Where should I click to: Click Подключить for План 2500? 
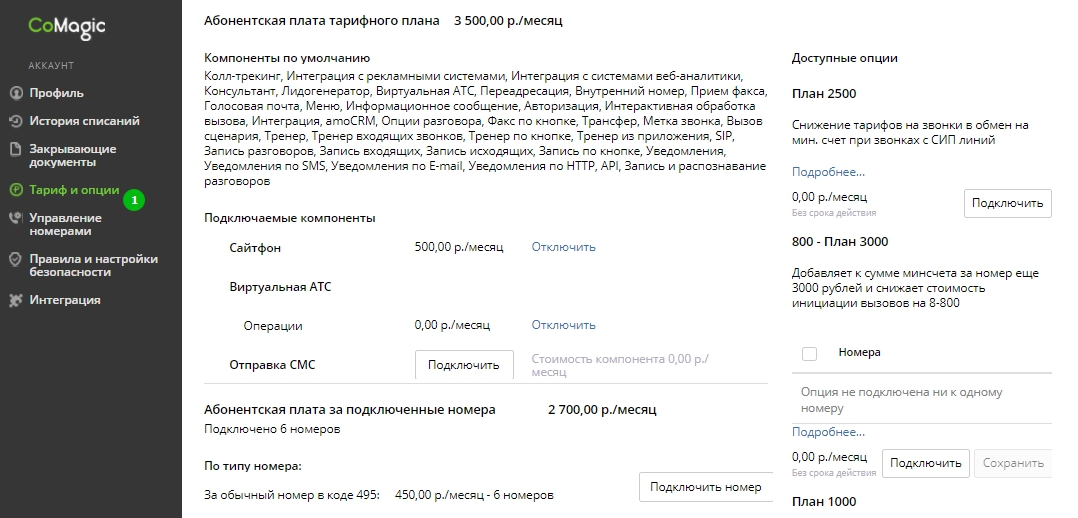pyautogui.click(x=1007, y=204)
